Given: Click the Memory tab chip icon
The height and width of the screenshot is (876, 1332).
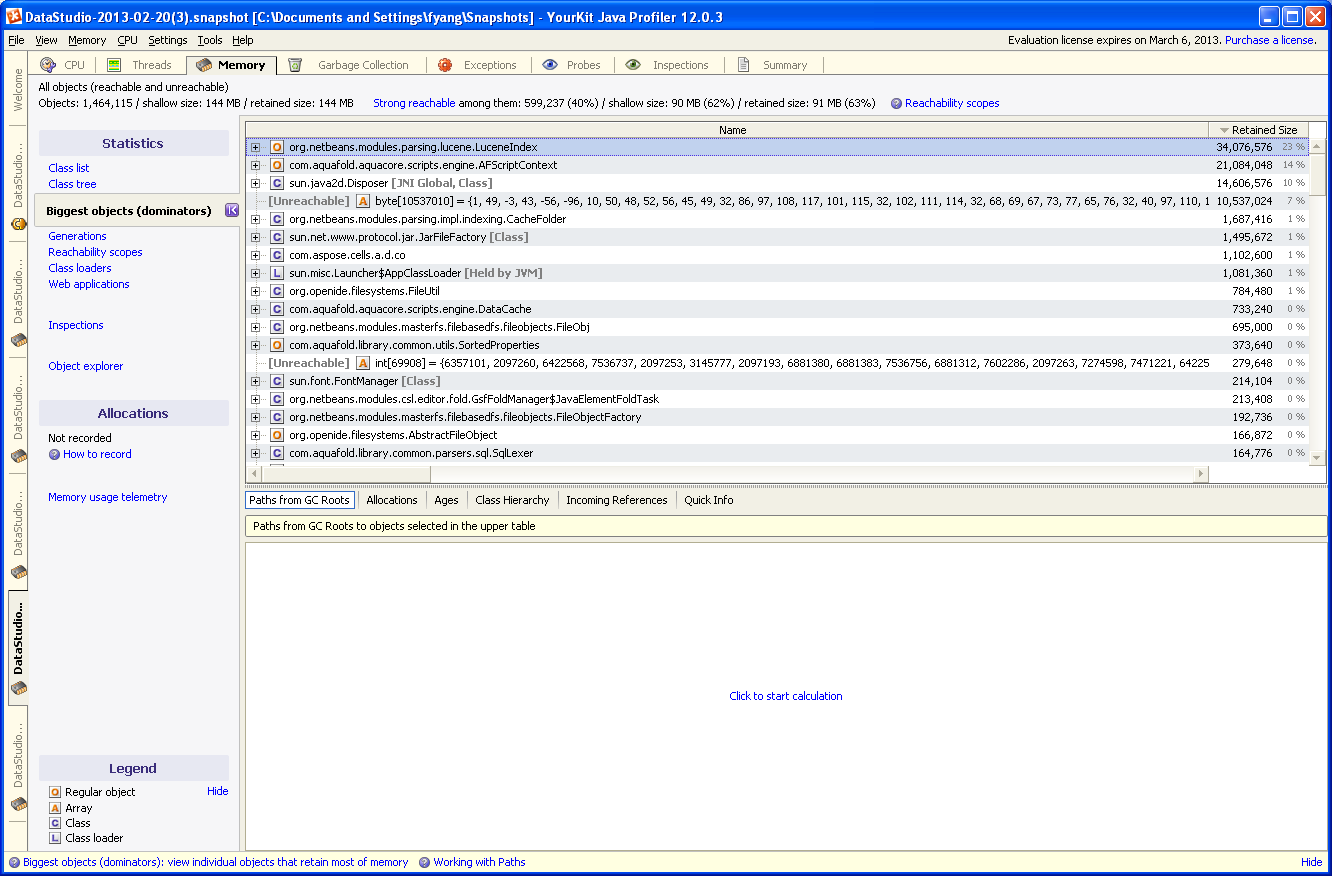Looking at the screenshot, I should [204, 65].
